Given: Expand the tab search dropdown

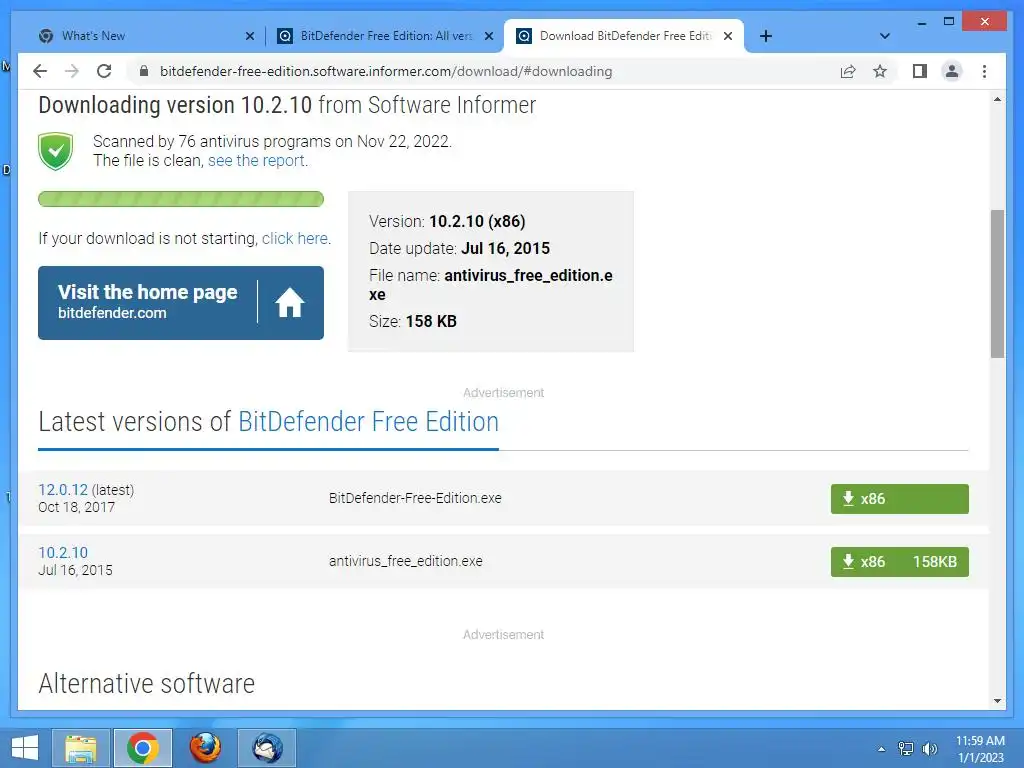Looking at the screenshot, I should tap(885, 36).
